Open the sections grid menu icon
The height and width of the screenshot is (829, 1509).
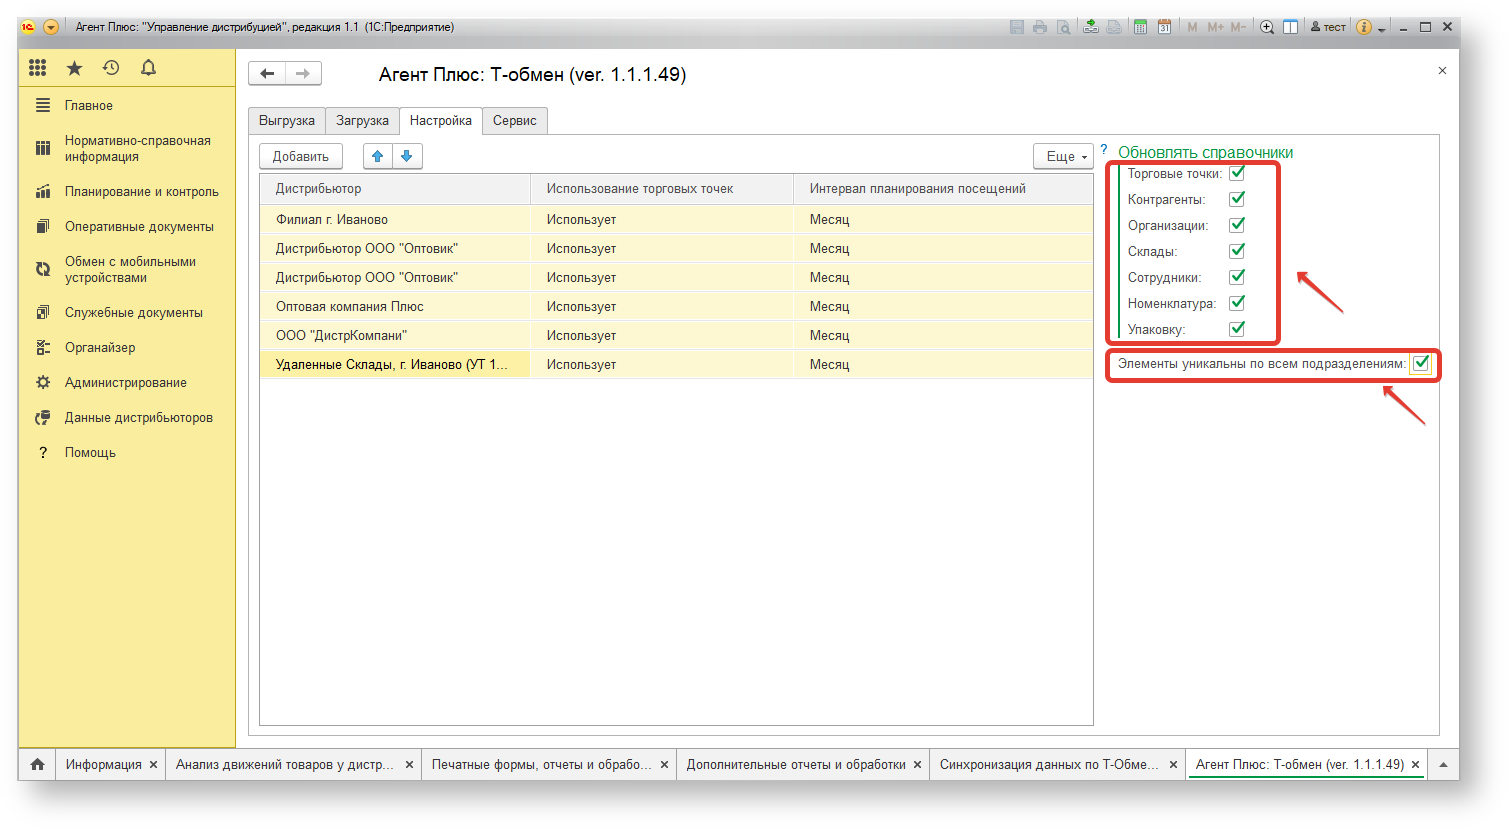pyautogui.click(x=38, y=68)
